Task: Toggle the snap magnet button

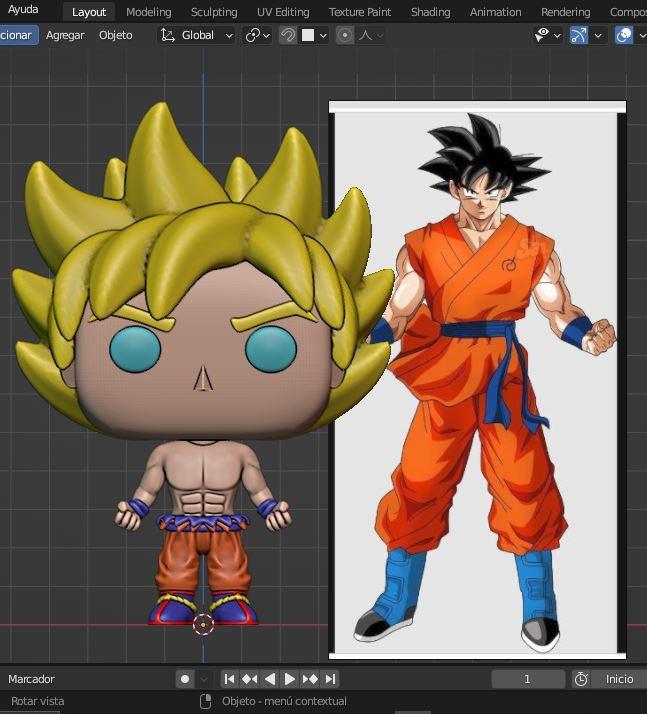Action: 288,35
